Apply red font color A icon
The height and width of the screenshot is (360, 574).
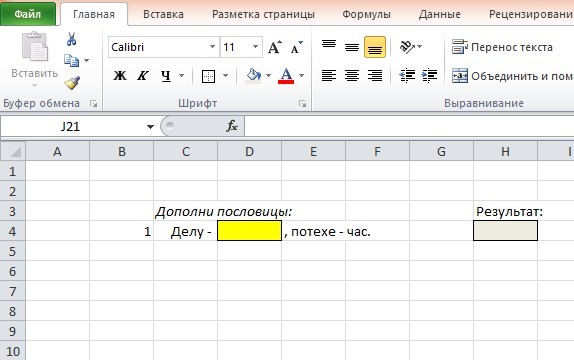tap(286, 76)
